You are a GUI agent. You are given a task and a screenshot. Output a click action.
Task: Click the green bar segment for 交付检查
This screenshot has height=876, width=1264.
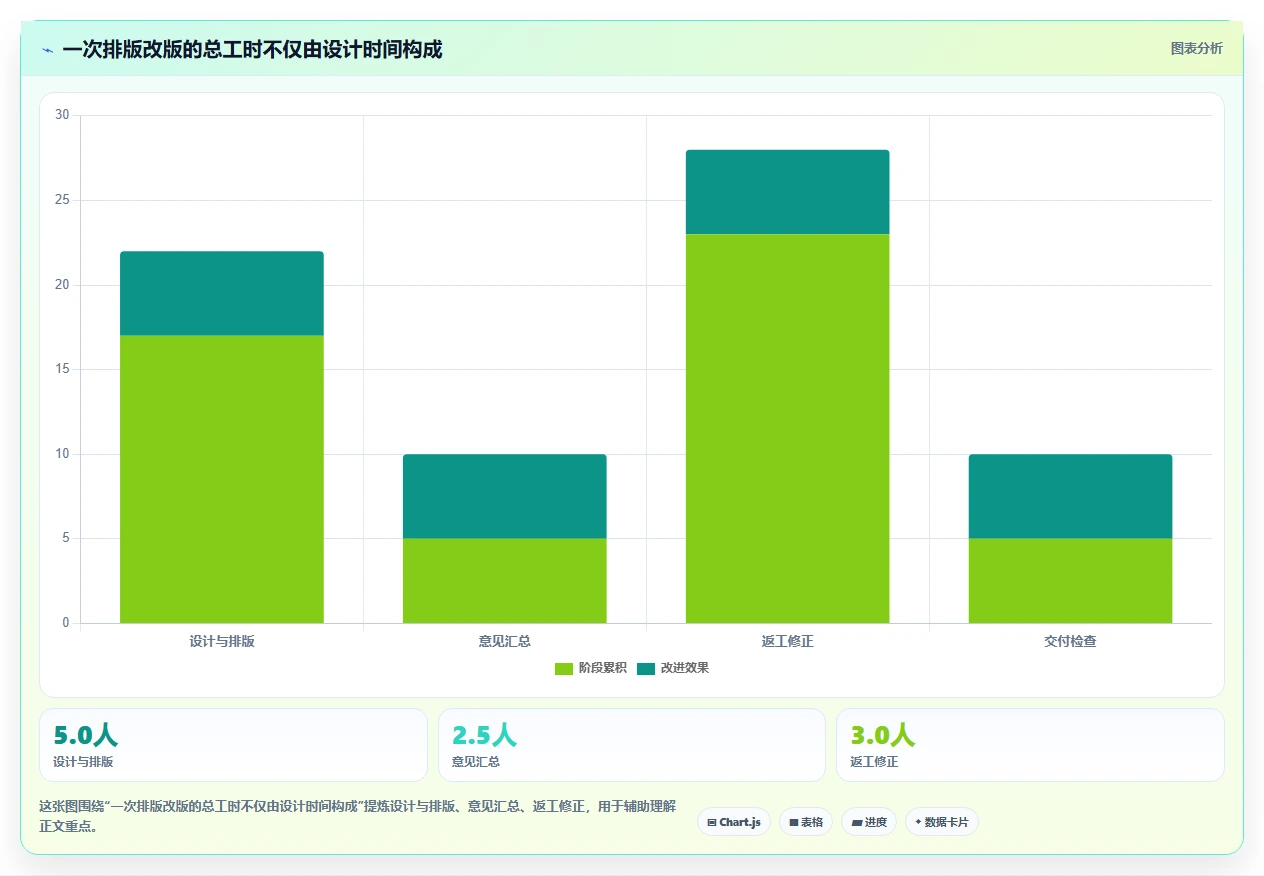pyautogui.click(x=1071, y=581)
